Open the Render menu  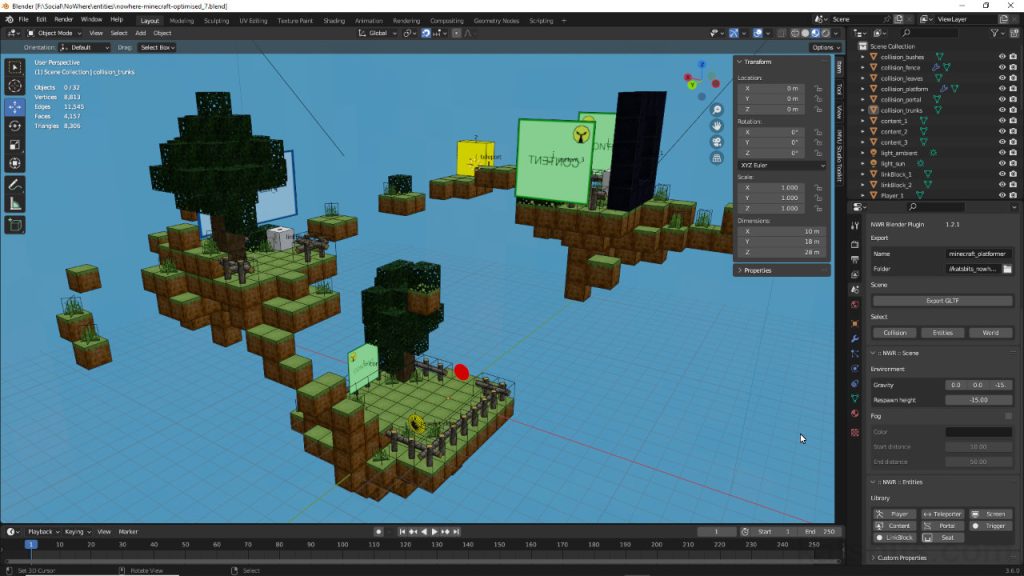(x=62, y=19)
